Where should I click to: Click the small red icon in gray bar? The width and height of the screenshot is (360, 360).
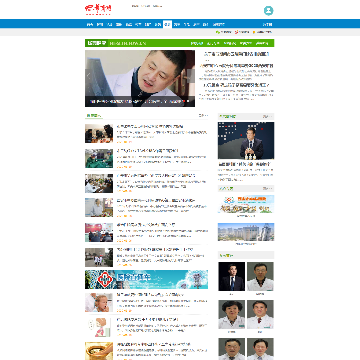(x=236, y=32)
